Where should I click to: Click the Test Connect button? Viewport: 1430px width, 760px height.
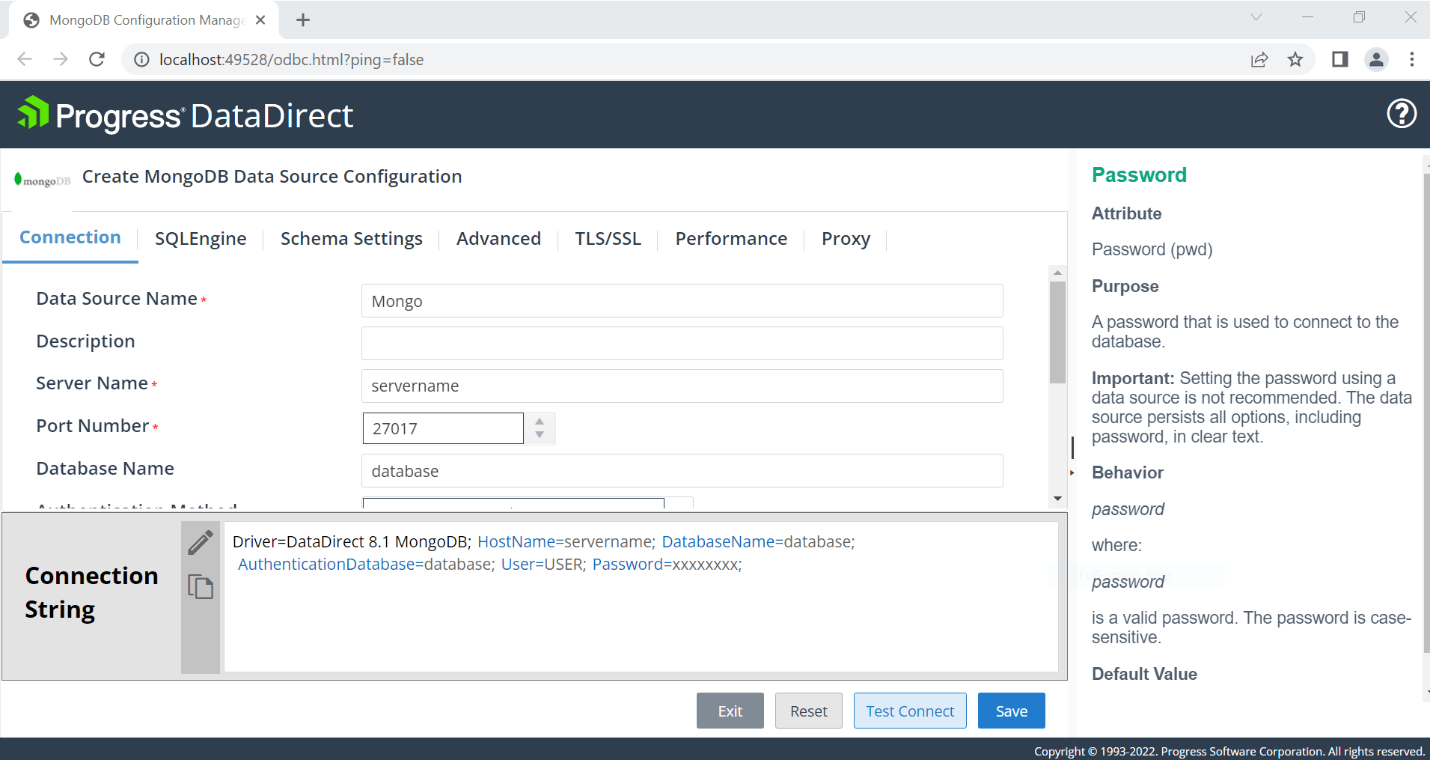(909, 711)
